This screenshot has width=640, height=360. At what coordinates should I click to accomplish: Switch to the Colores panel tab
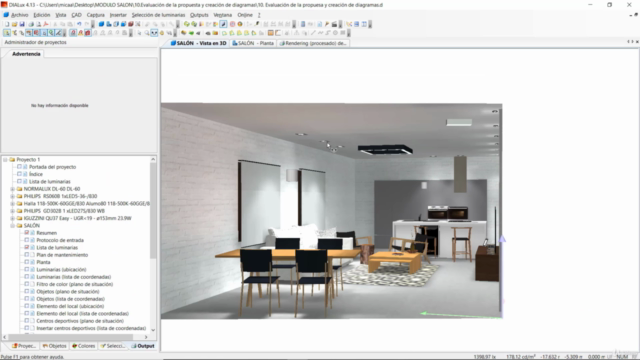pos(84,346)
